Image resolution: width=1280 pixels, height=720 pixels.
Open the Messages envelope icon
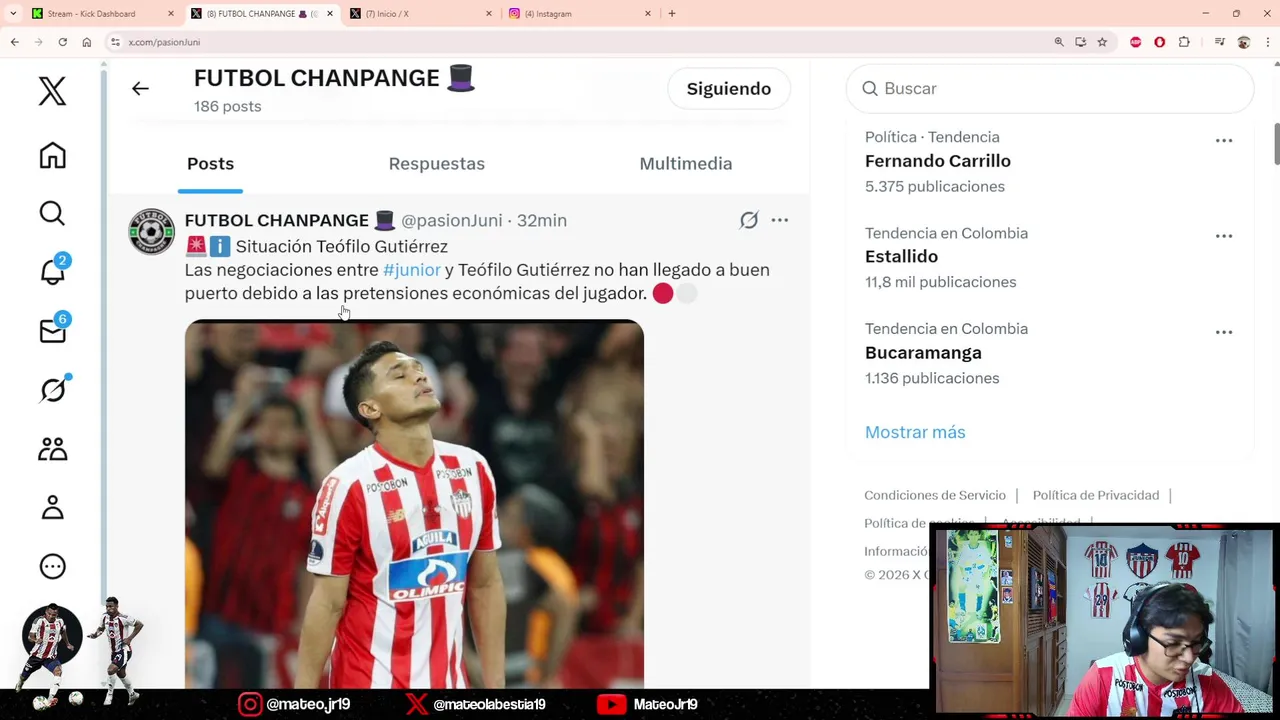pos(52,331)
